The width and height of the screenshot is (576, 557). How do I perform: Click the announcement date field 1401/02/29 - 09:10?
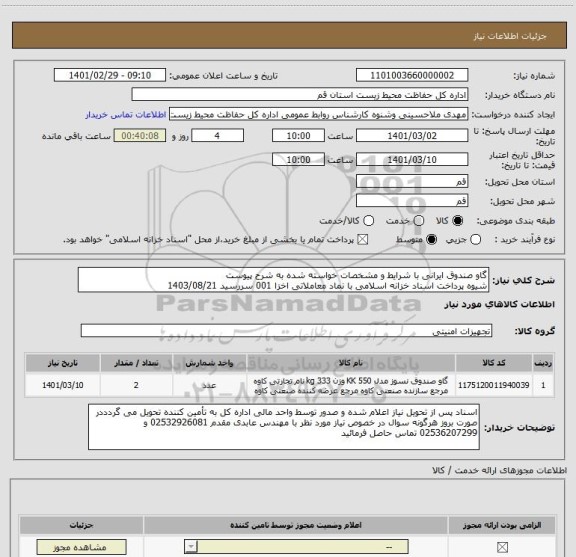tap(110, 75)
